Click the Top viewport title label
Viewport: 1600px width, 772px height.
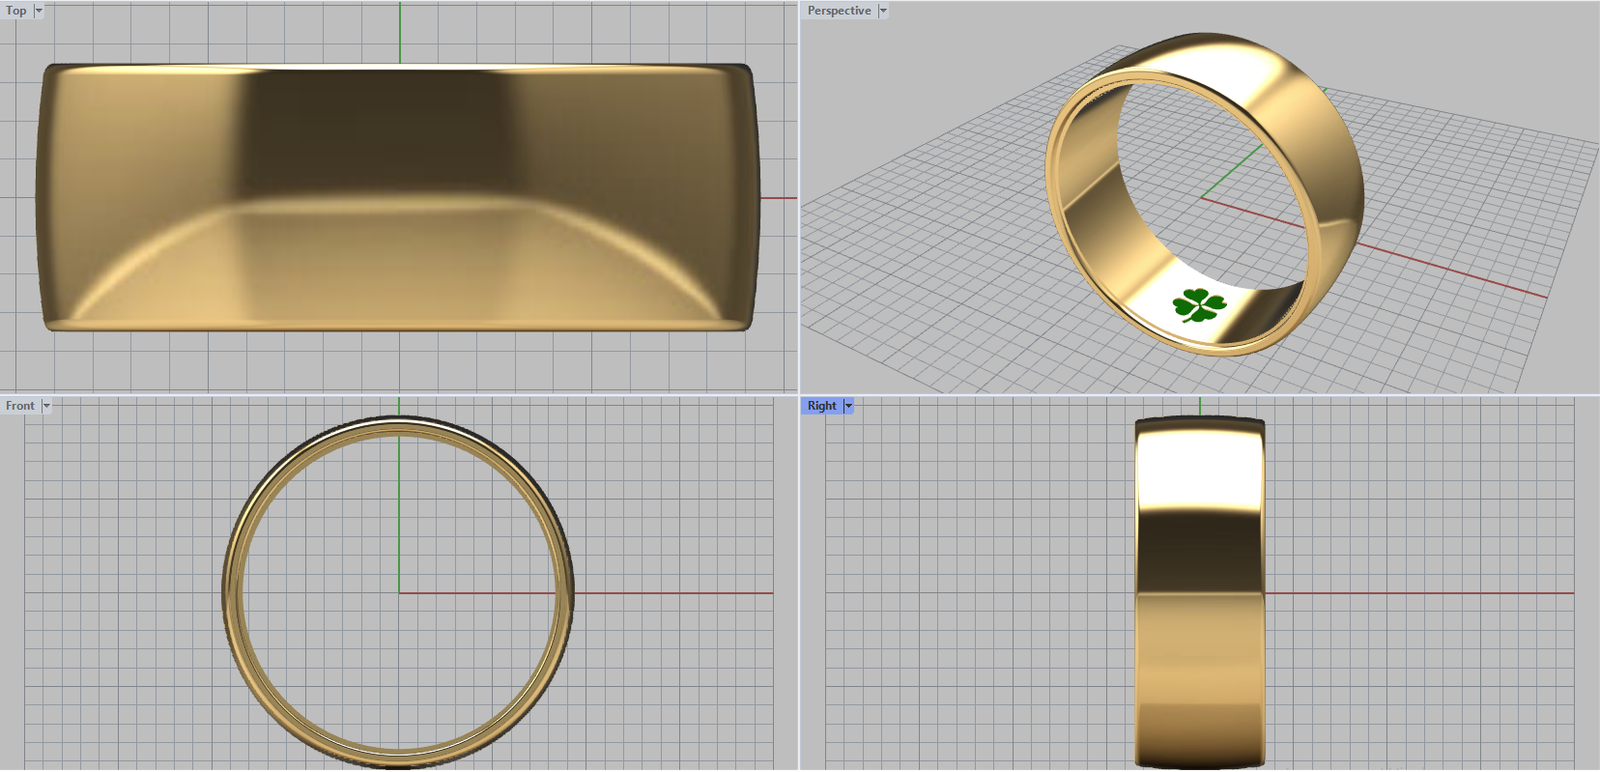[16, 11]
